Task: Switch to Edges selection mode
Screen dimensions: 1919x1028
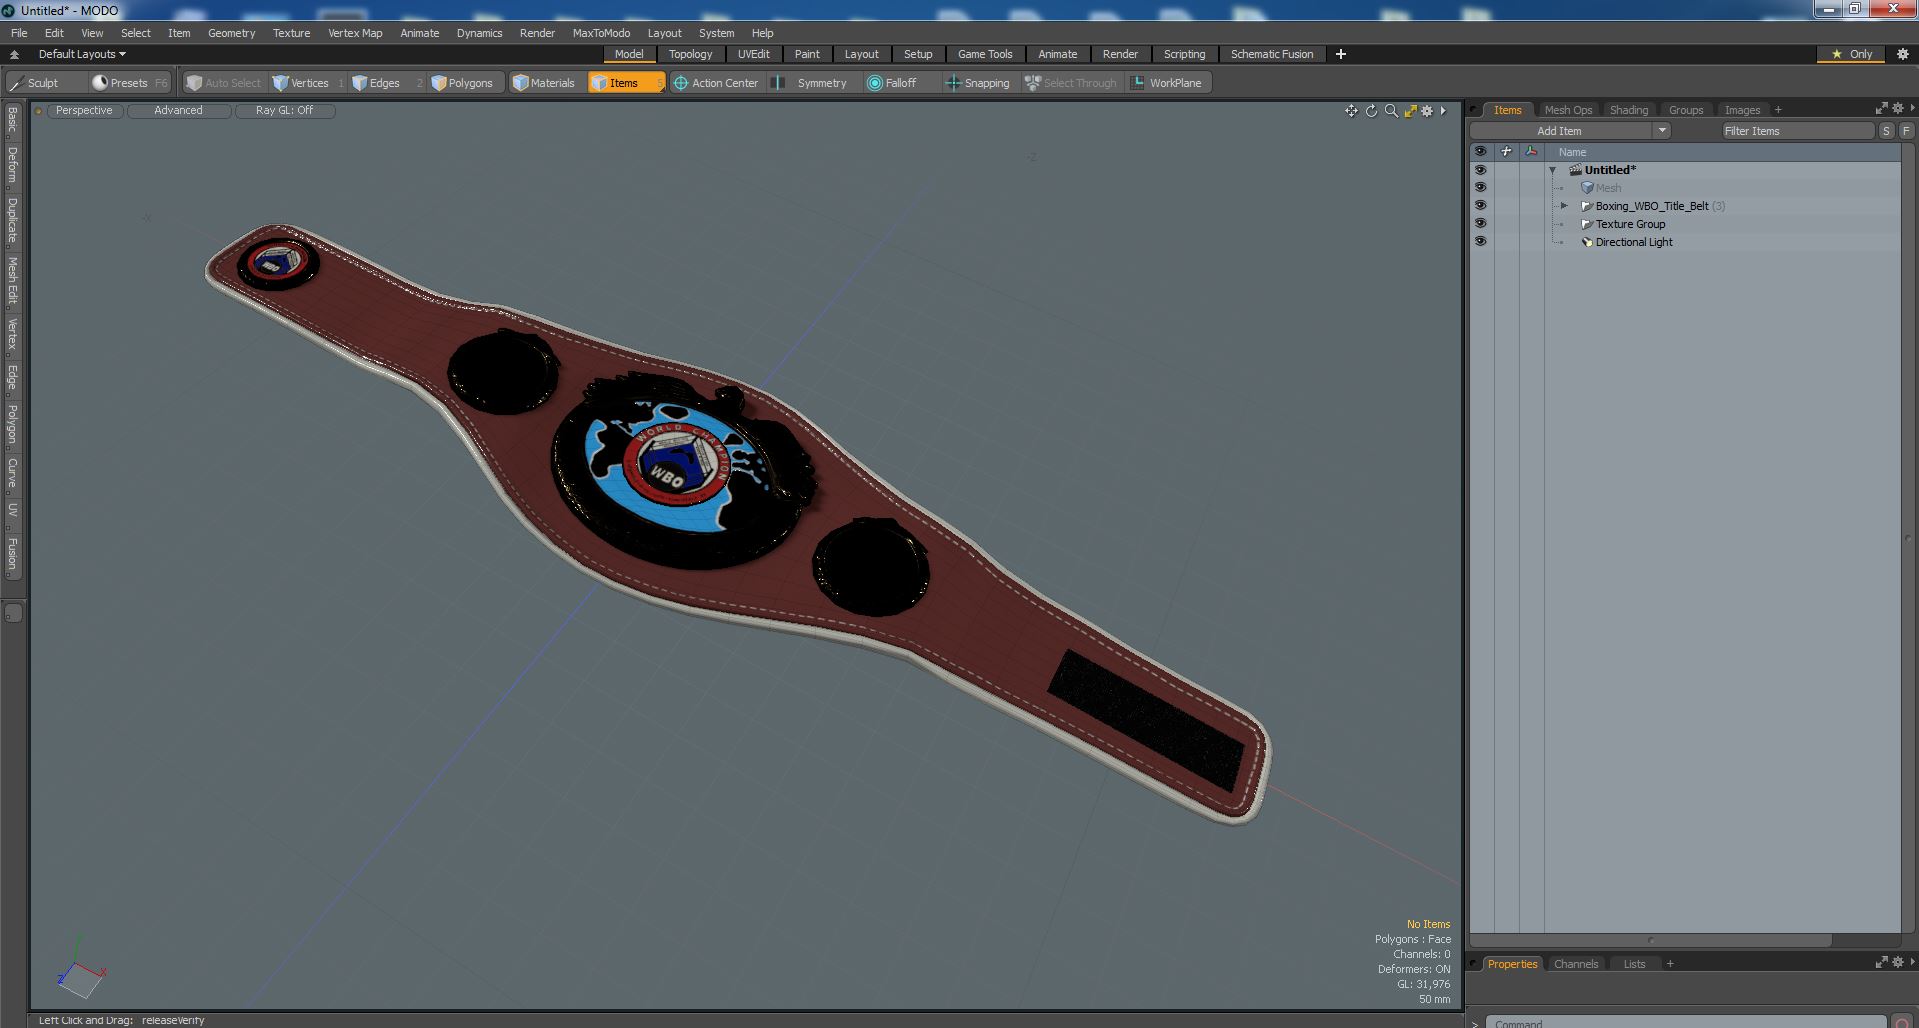Action: (x=385, y=83)
